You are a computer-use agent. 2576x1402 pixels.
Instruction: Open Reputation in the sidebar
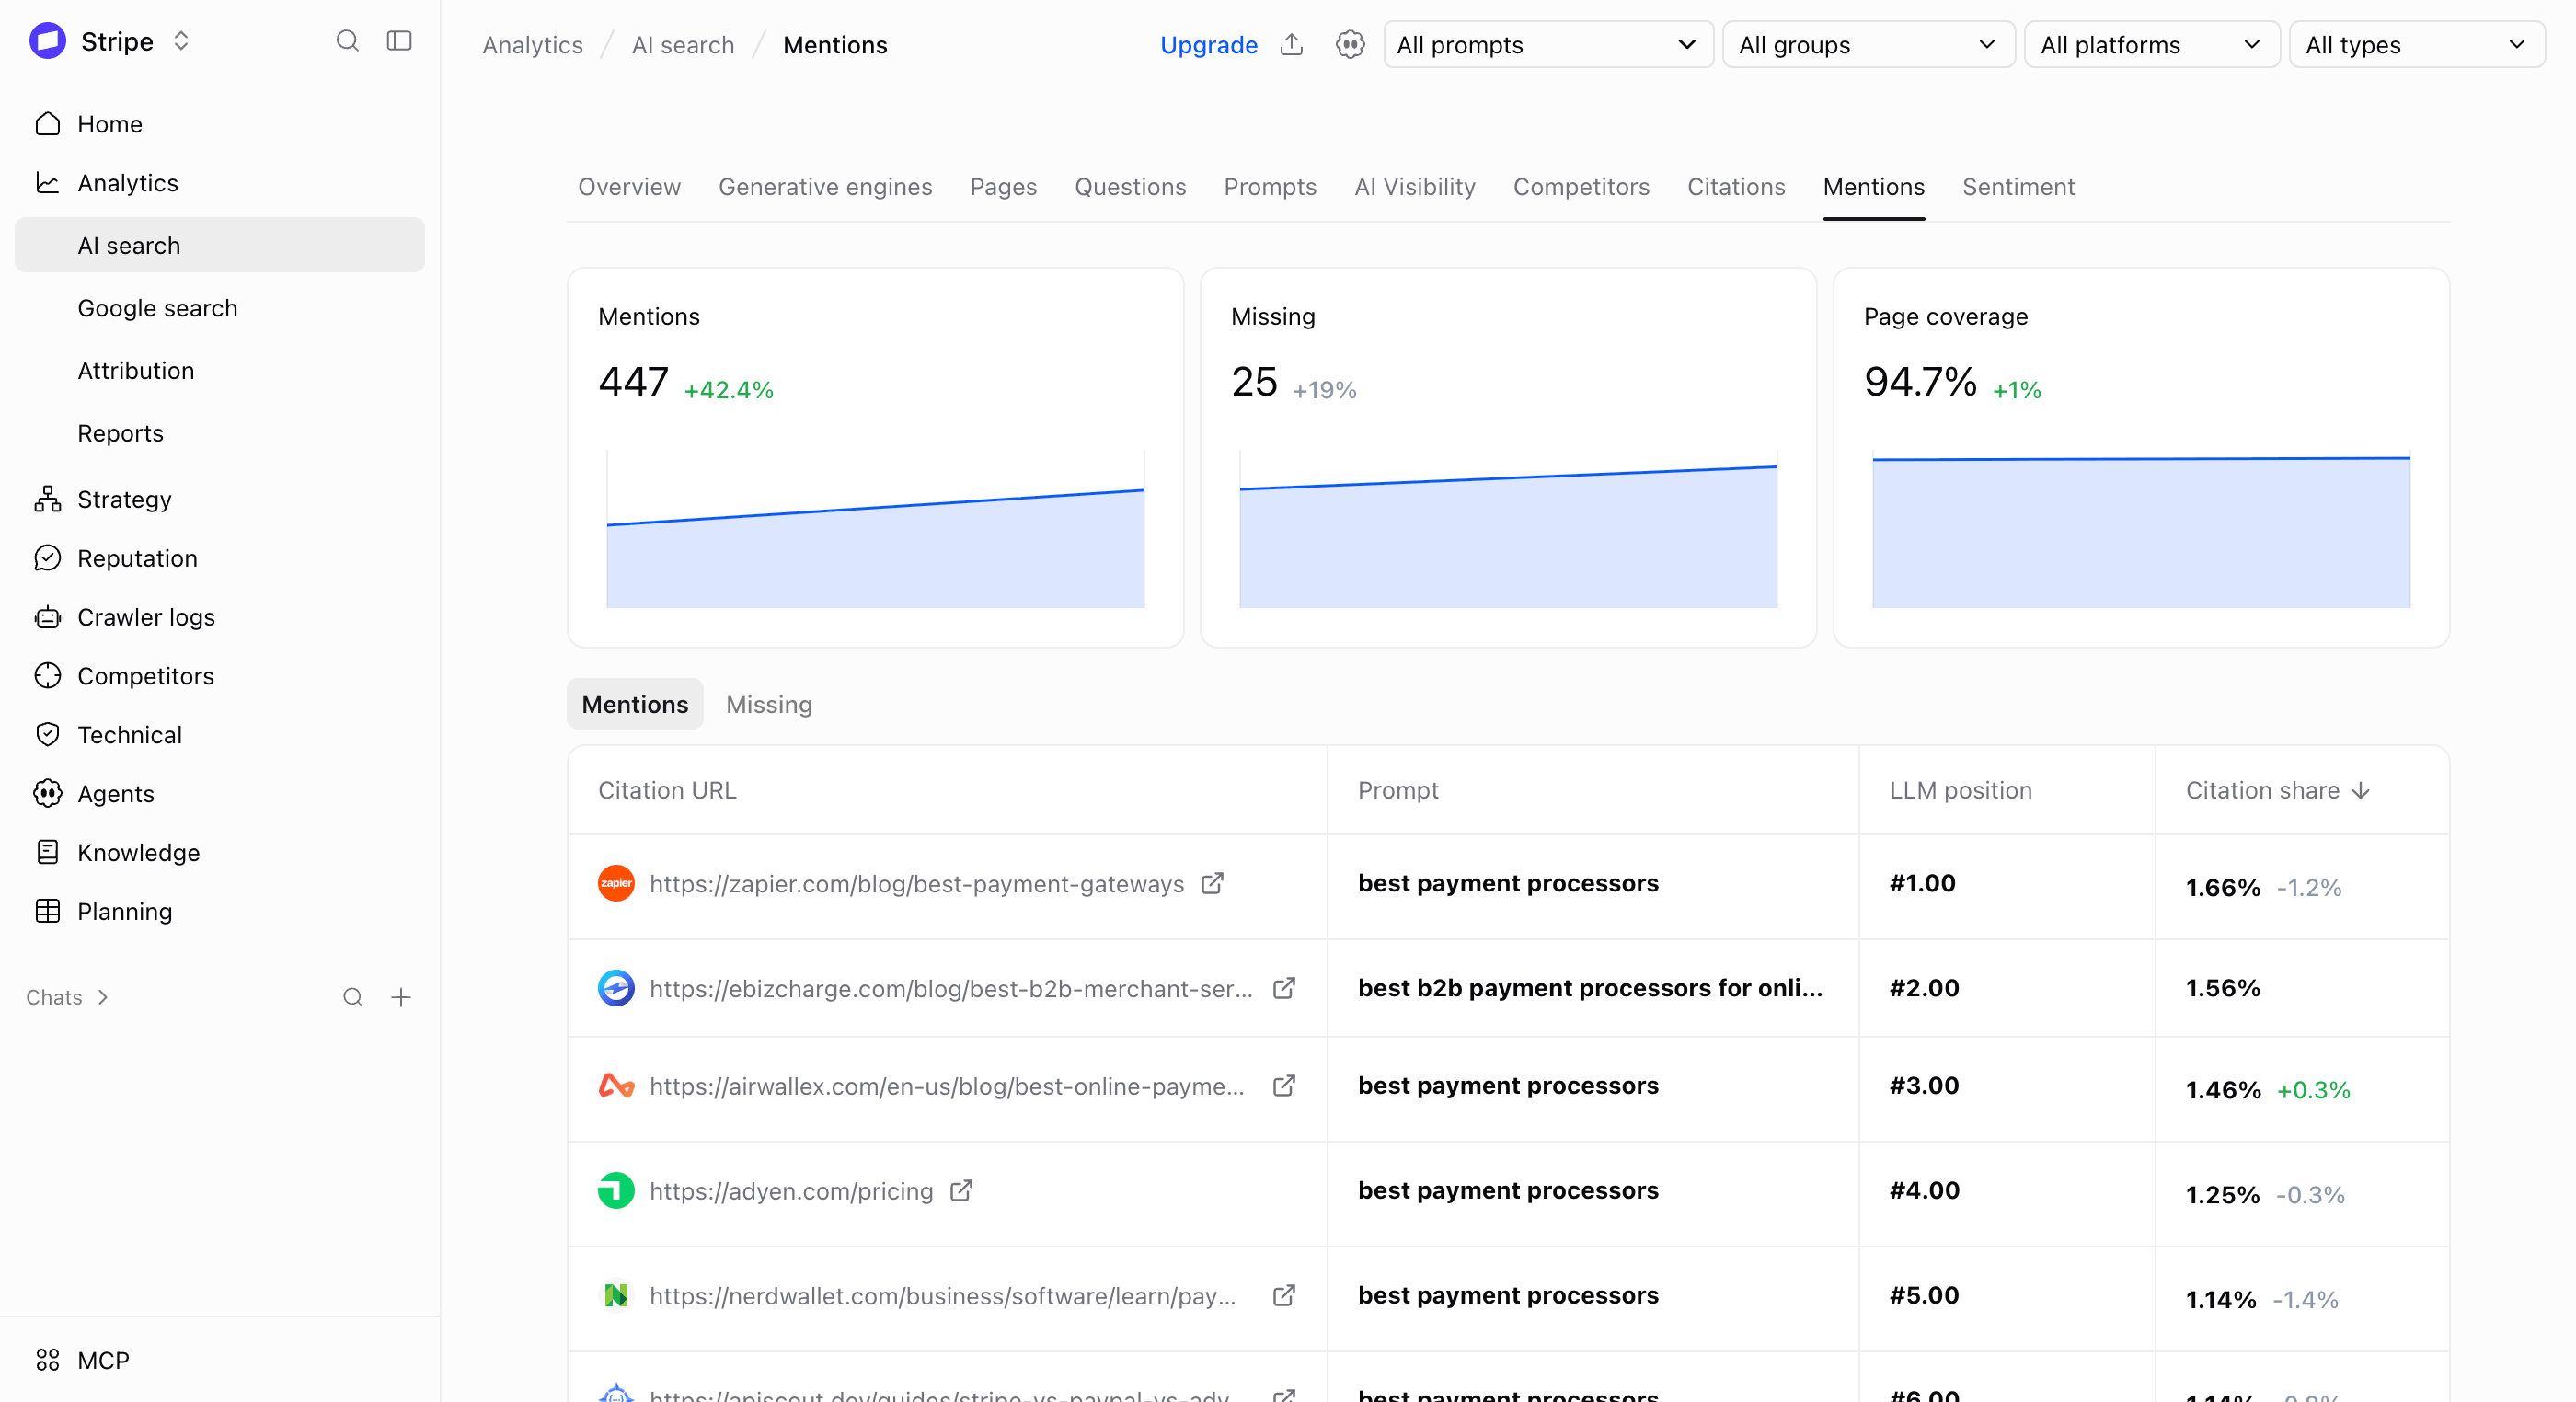tap(220, 558)
